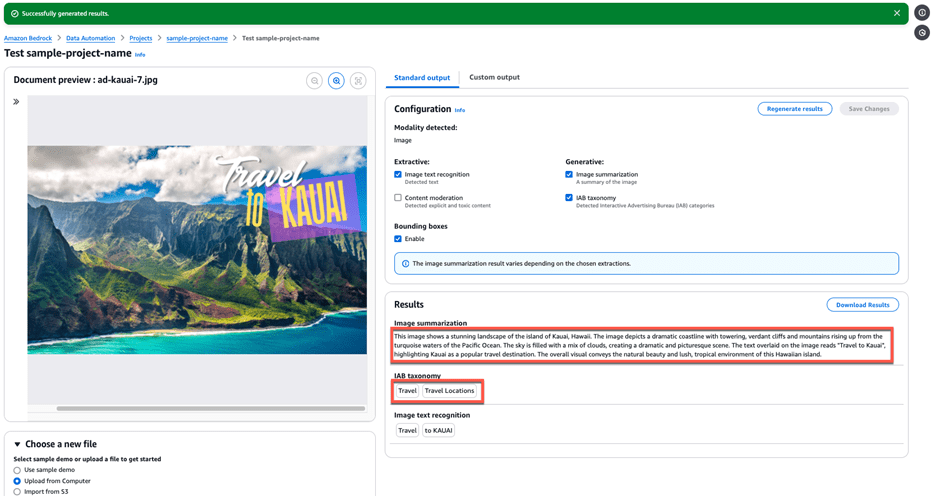Open the info help panel icon at top right
Image resolution: width=935 pixels, height=496 pixels.
922,13
